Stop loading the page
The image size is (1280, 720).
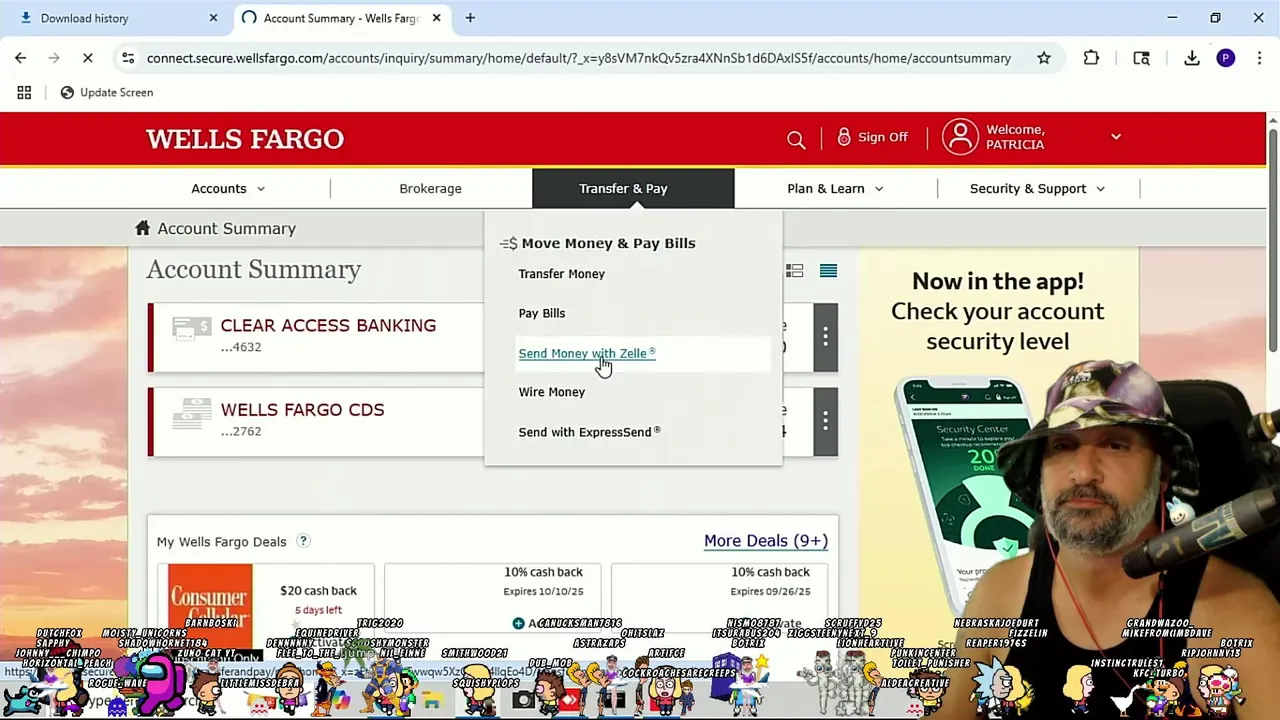click(x=87, y=58)
